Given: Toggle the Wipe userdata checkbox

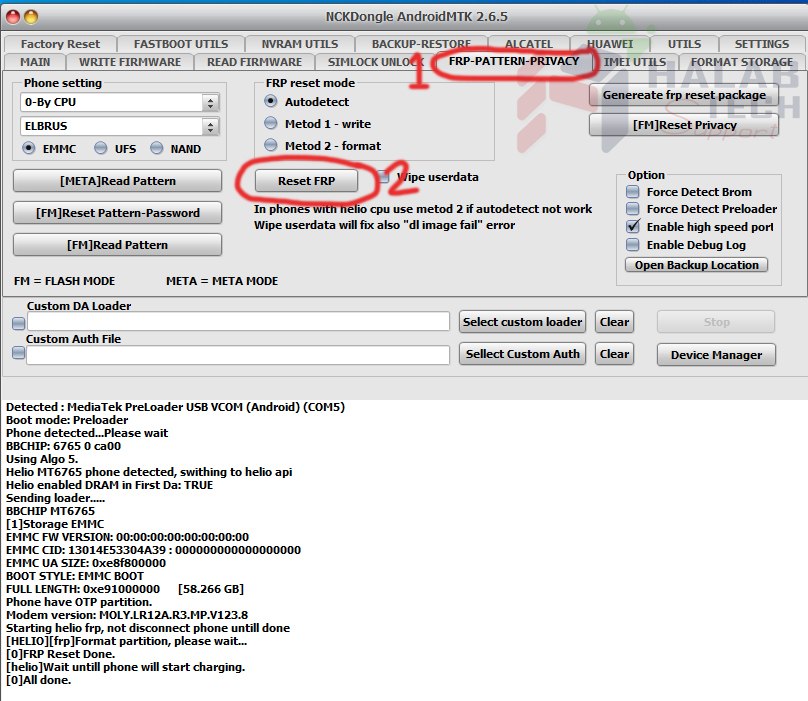Looking at the screenshot, I should tap(384, 177).
